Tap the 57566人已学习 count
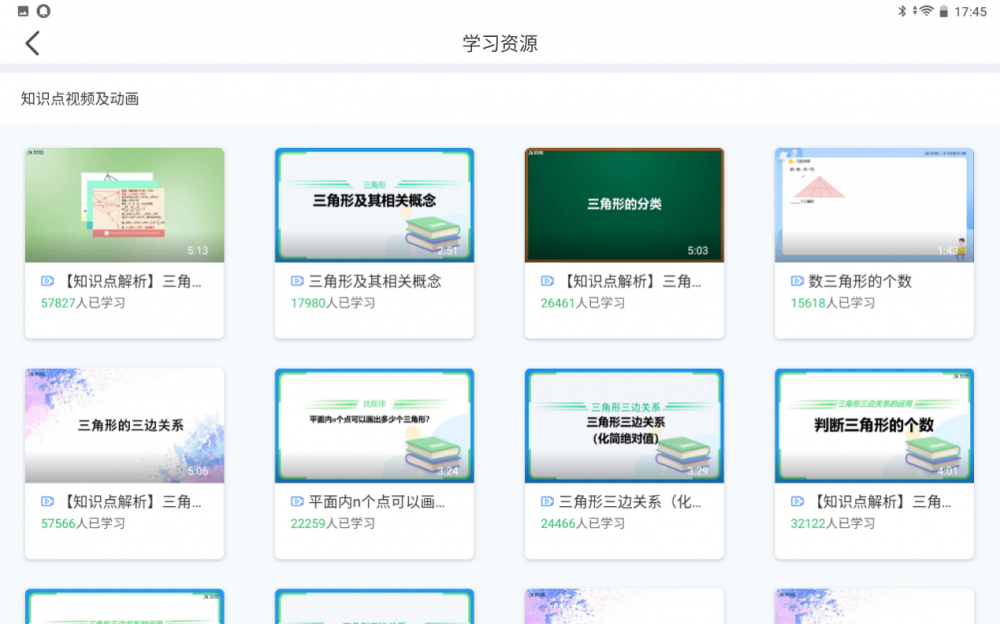Image resolution: width=1000 pixels, height=624 pixels. coord(83,524)
